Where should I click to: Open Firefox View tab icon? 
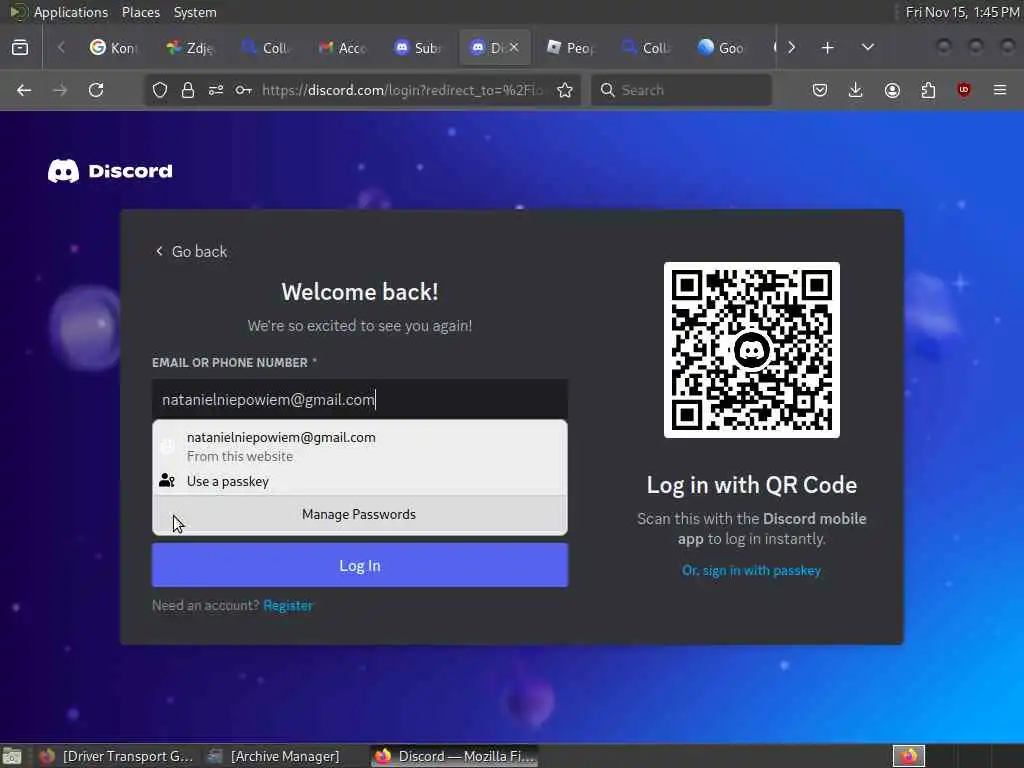[20, 48]
